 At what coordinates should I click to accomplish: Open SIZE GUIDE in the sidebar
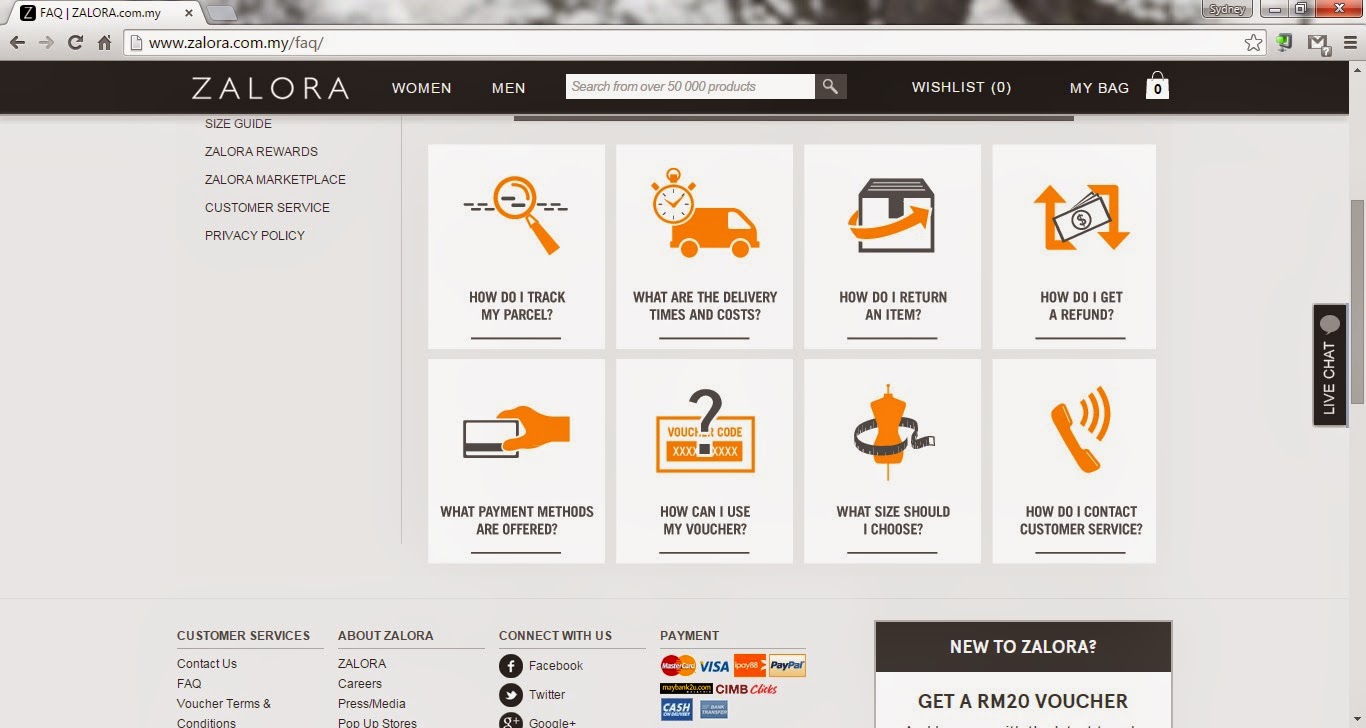point(238,124)
